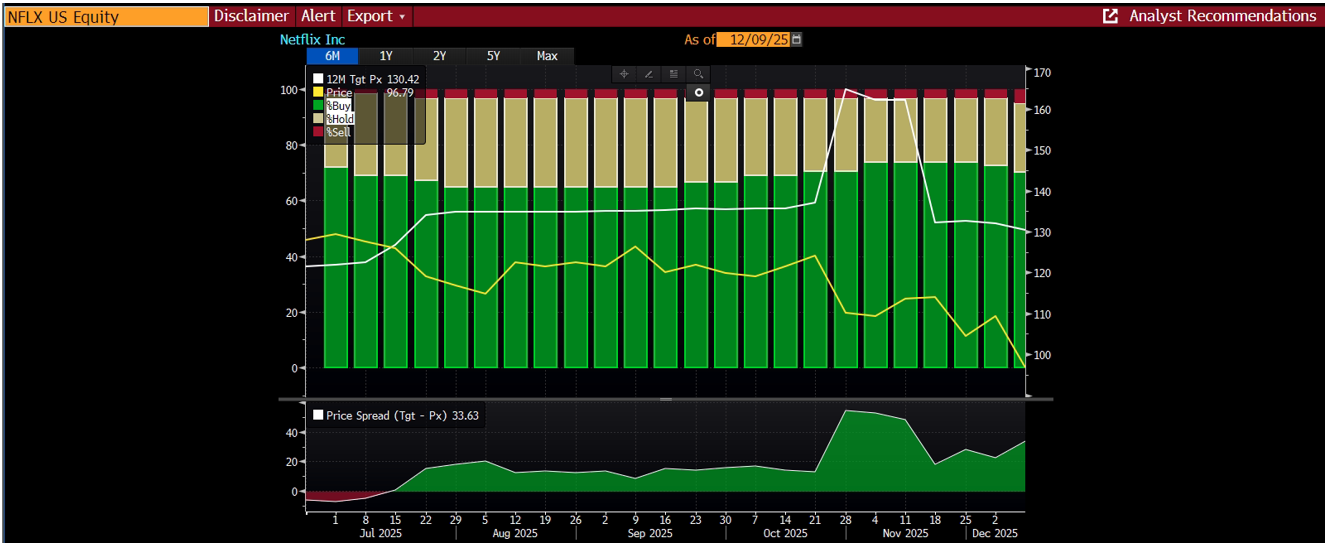The width and height of the screenshot is (1327, 544).
Task: Click the red %Sell legend swatch
Action: click(318, 132)
